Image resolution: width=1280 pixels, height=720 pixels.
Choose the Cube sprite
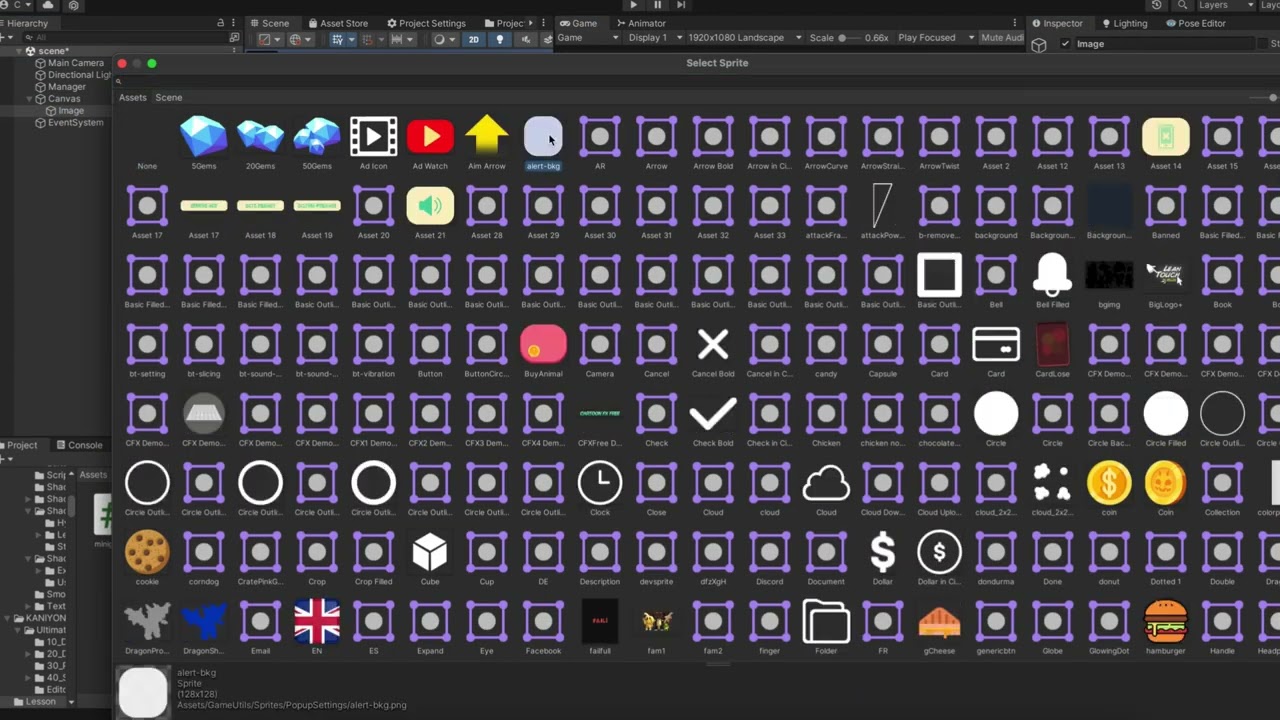(x=430, y=552)
